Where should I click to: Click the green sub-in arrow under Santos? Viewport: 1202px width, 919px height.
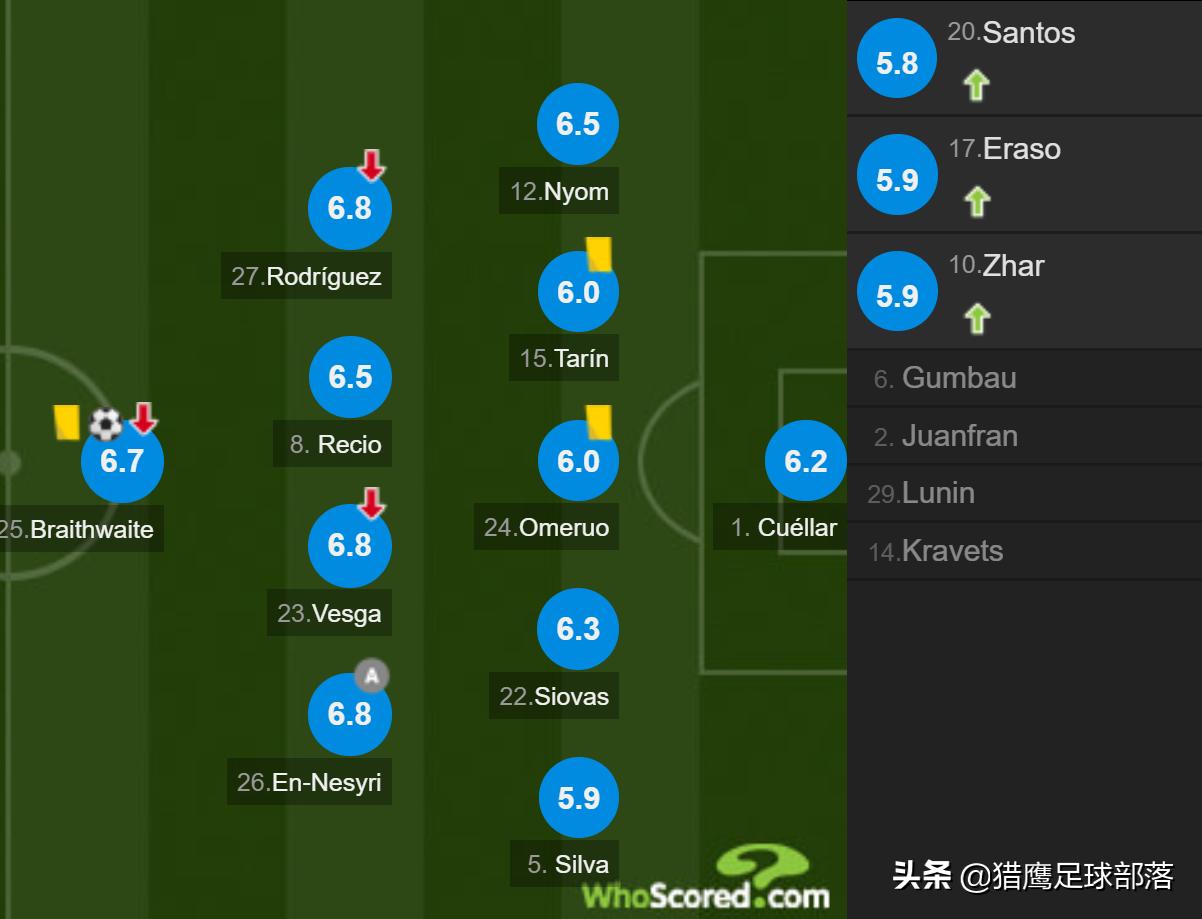click(976, 86)
